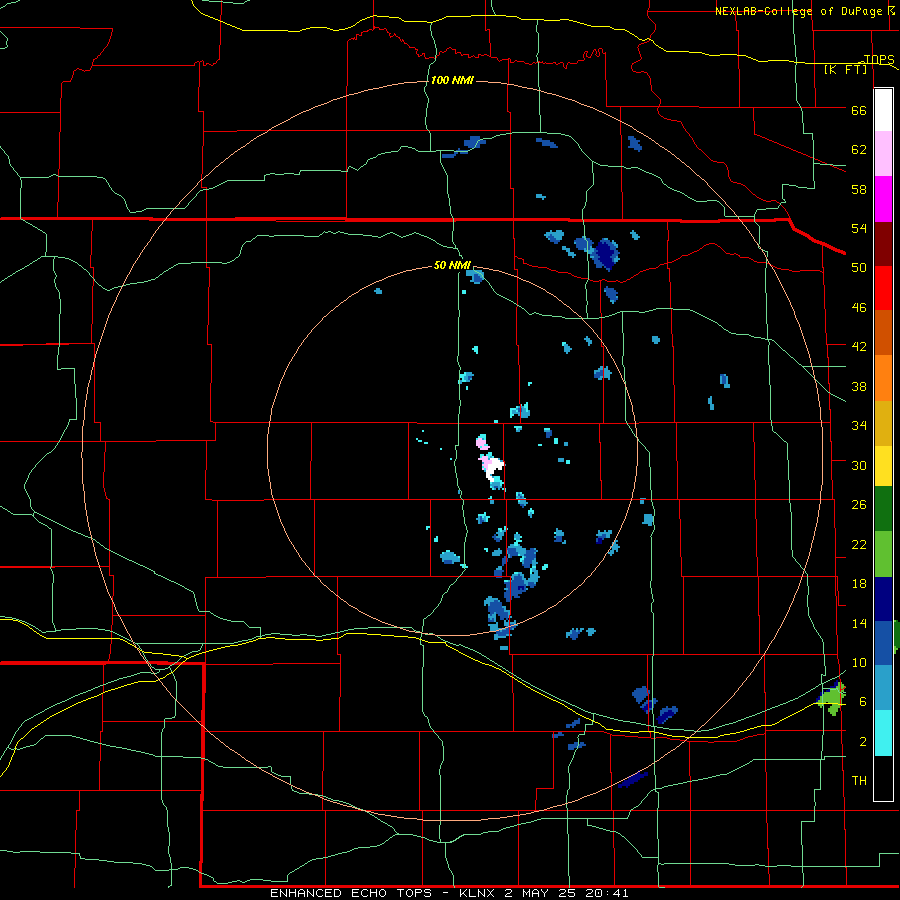Click the white swatch atop the legend

[x=883, y=110]
